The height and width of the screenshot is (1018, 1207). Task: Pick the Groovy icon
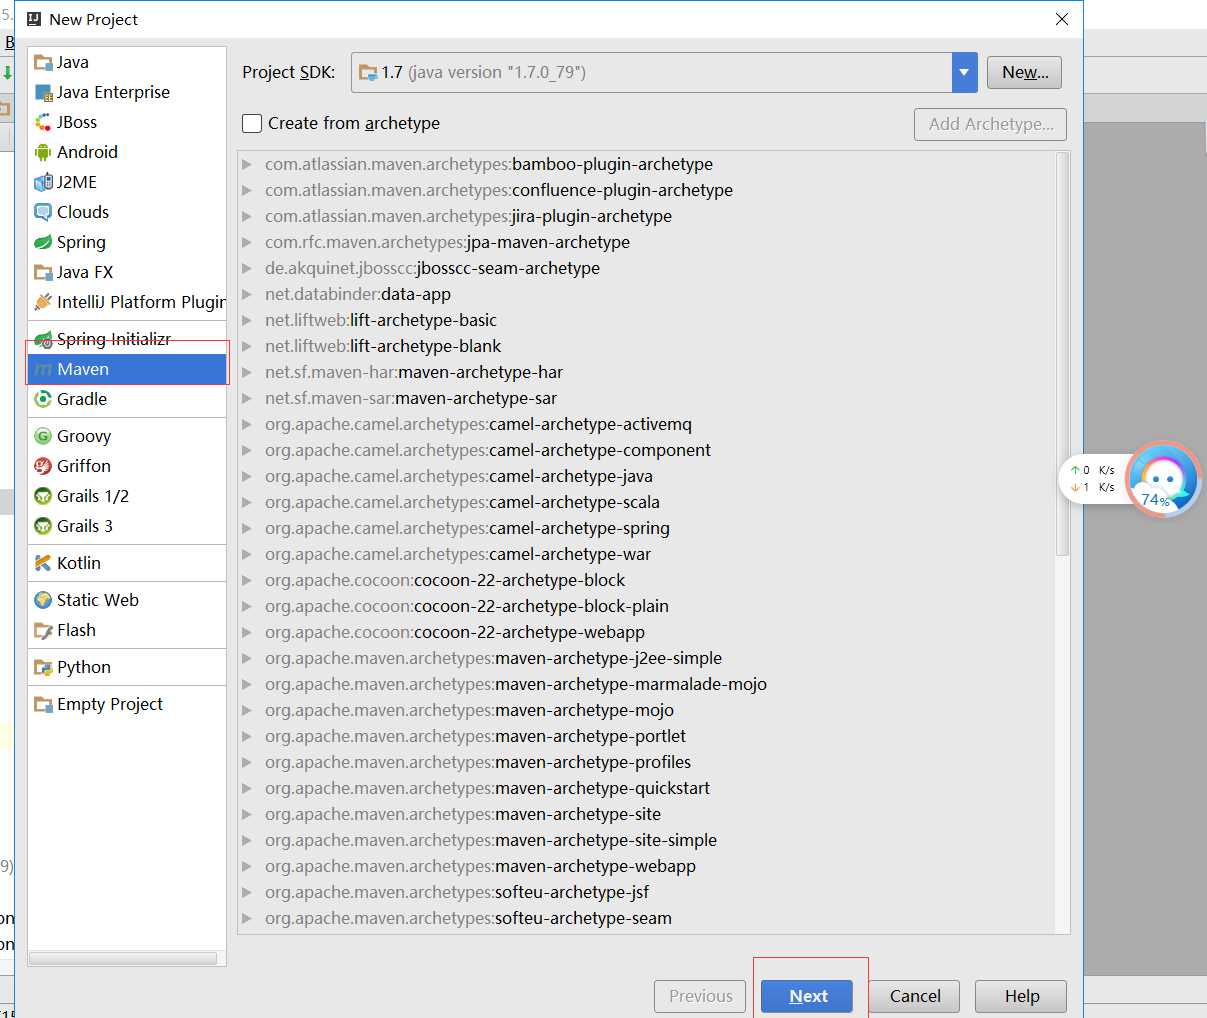43,436
